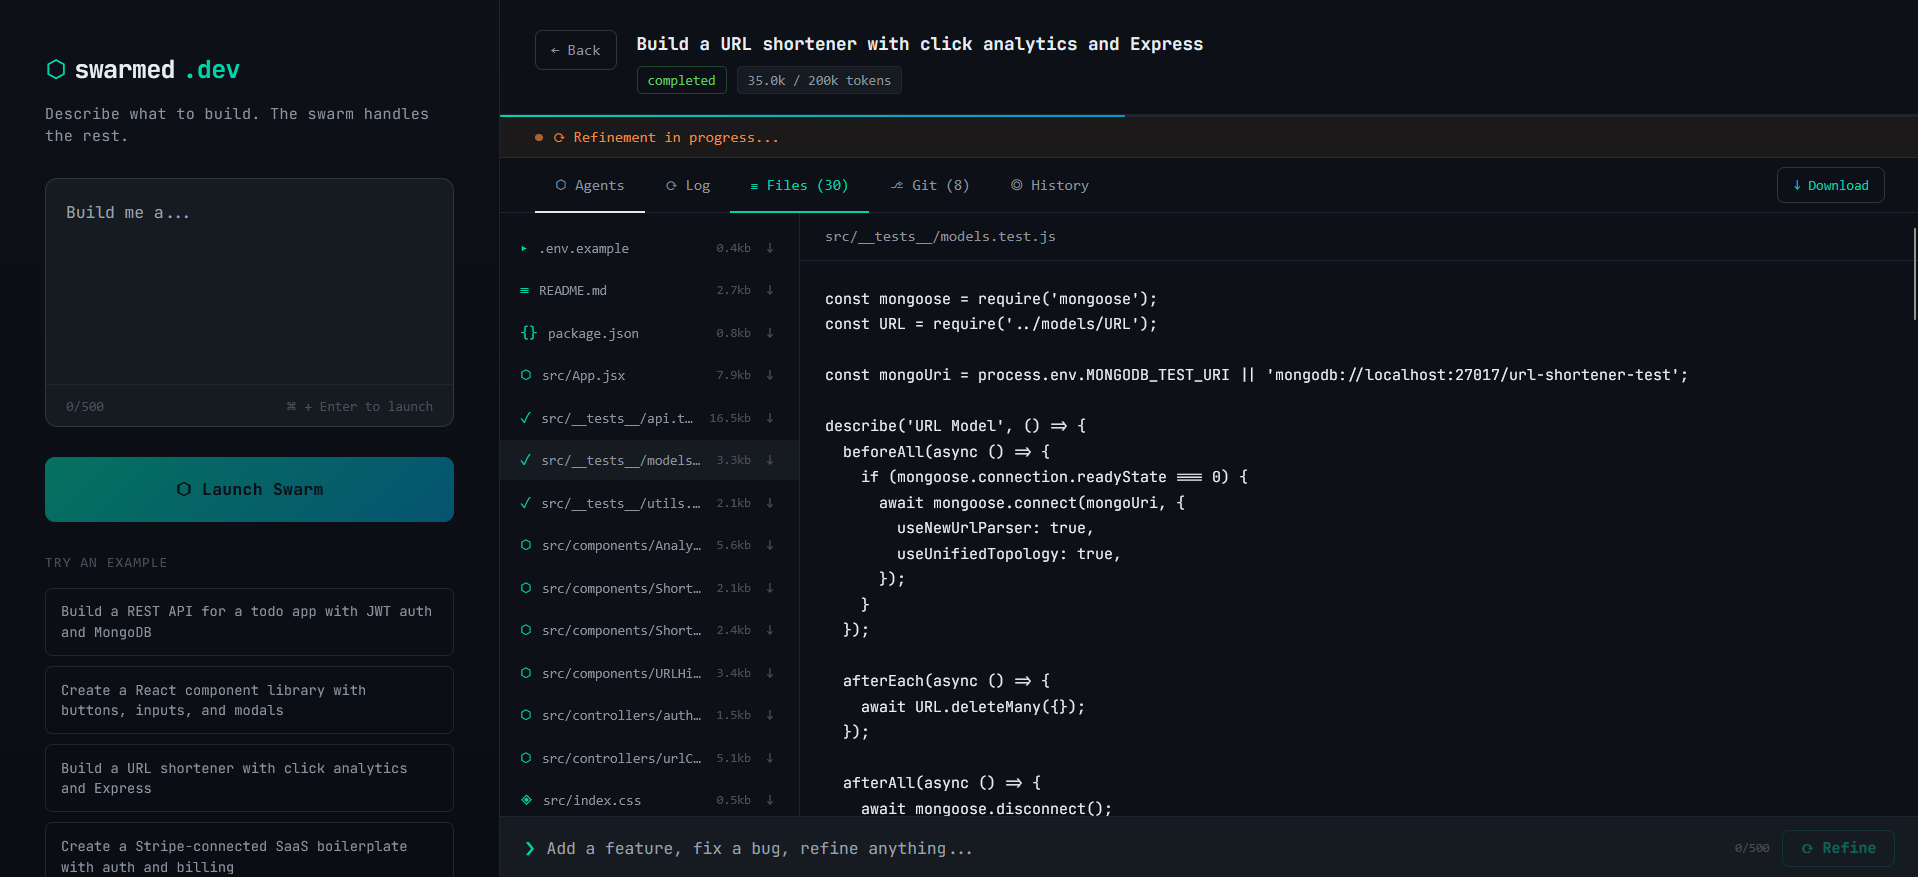Switch to the Agents tab
1918x877 pixels.
[x=590, y=185]
